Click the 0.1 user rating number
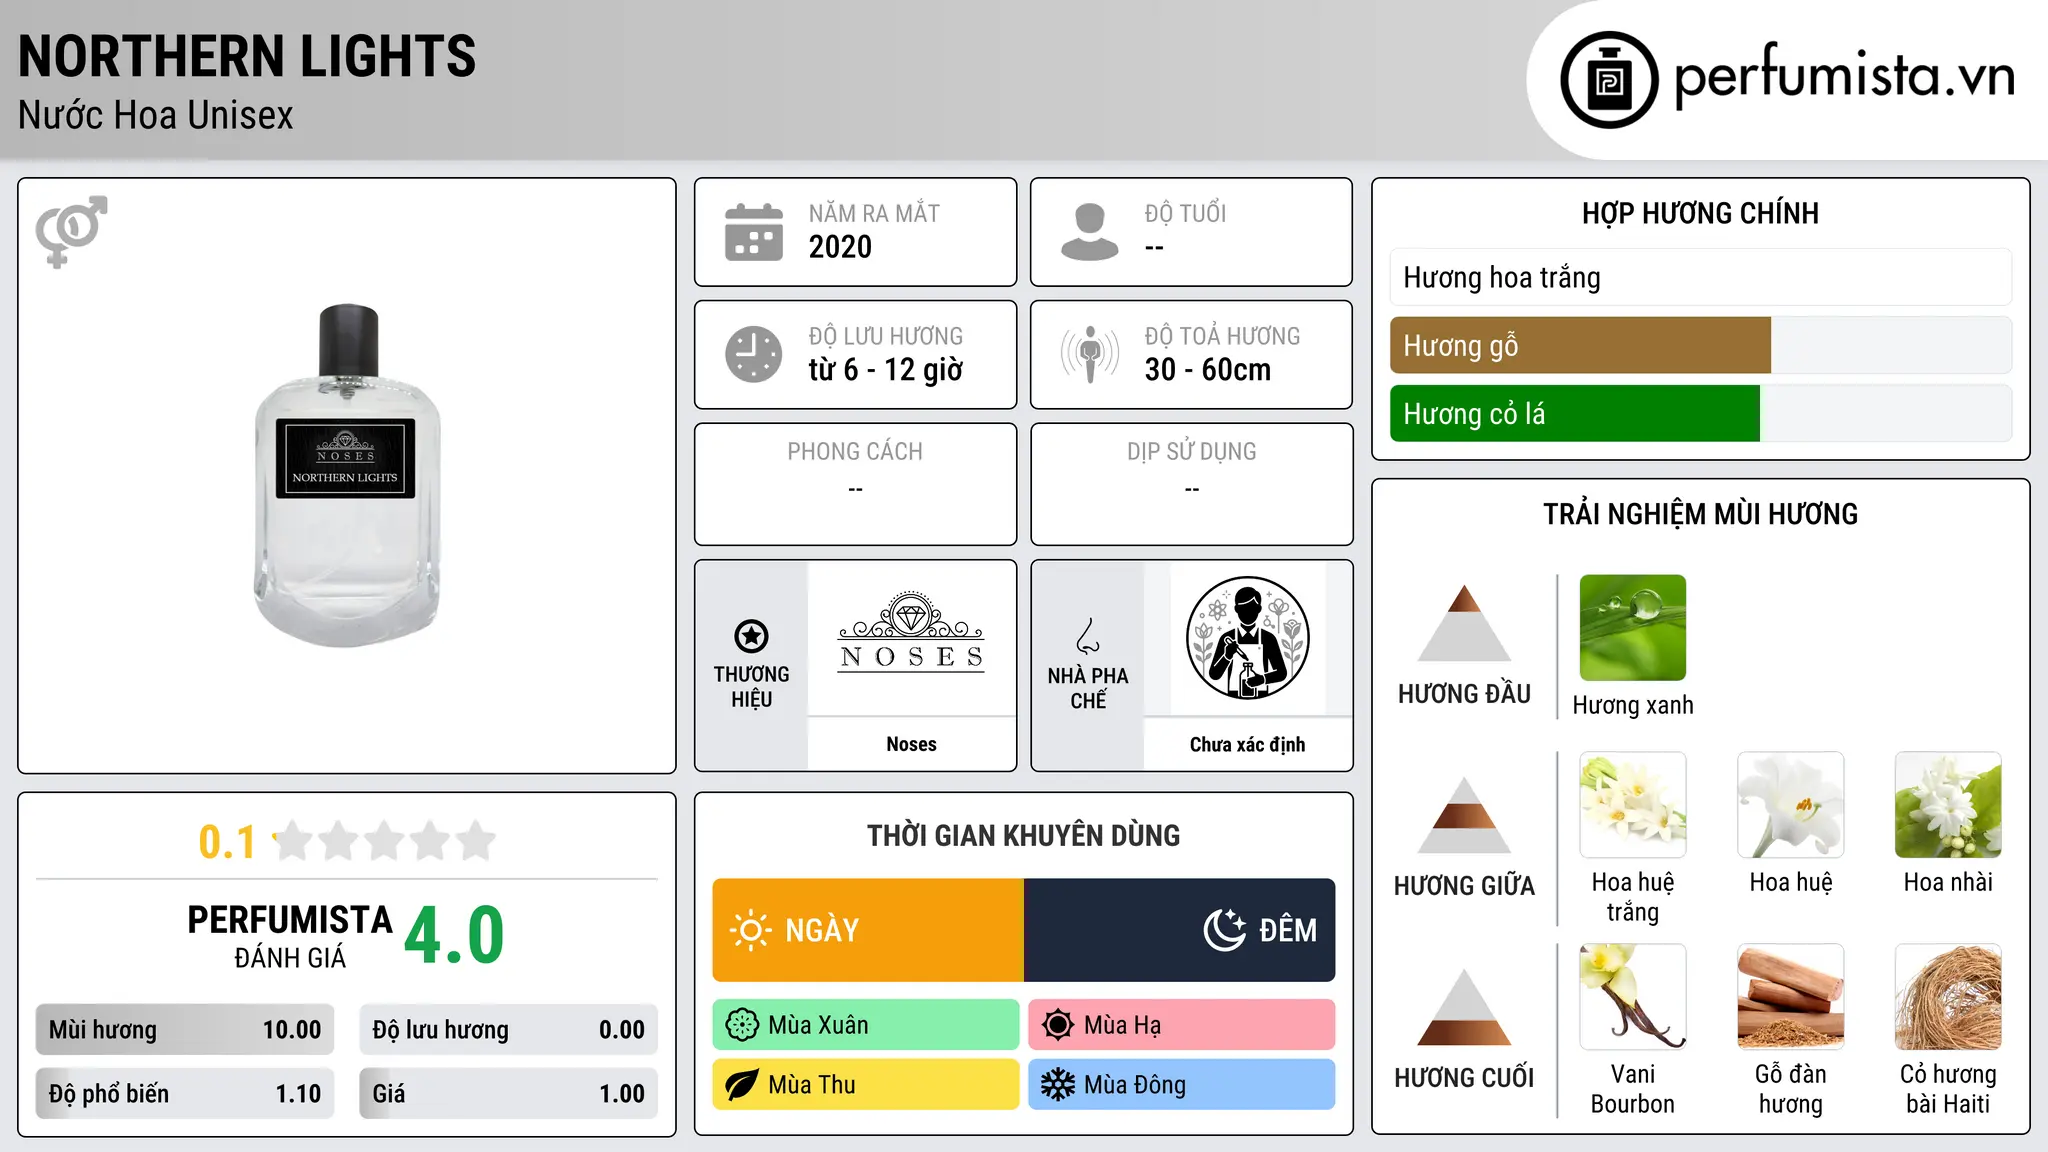 coord(227,842)
